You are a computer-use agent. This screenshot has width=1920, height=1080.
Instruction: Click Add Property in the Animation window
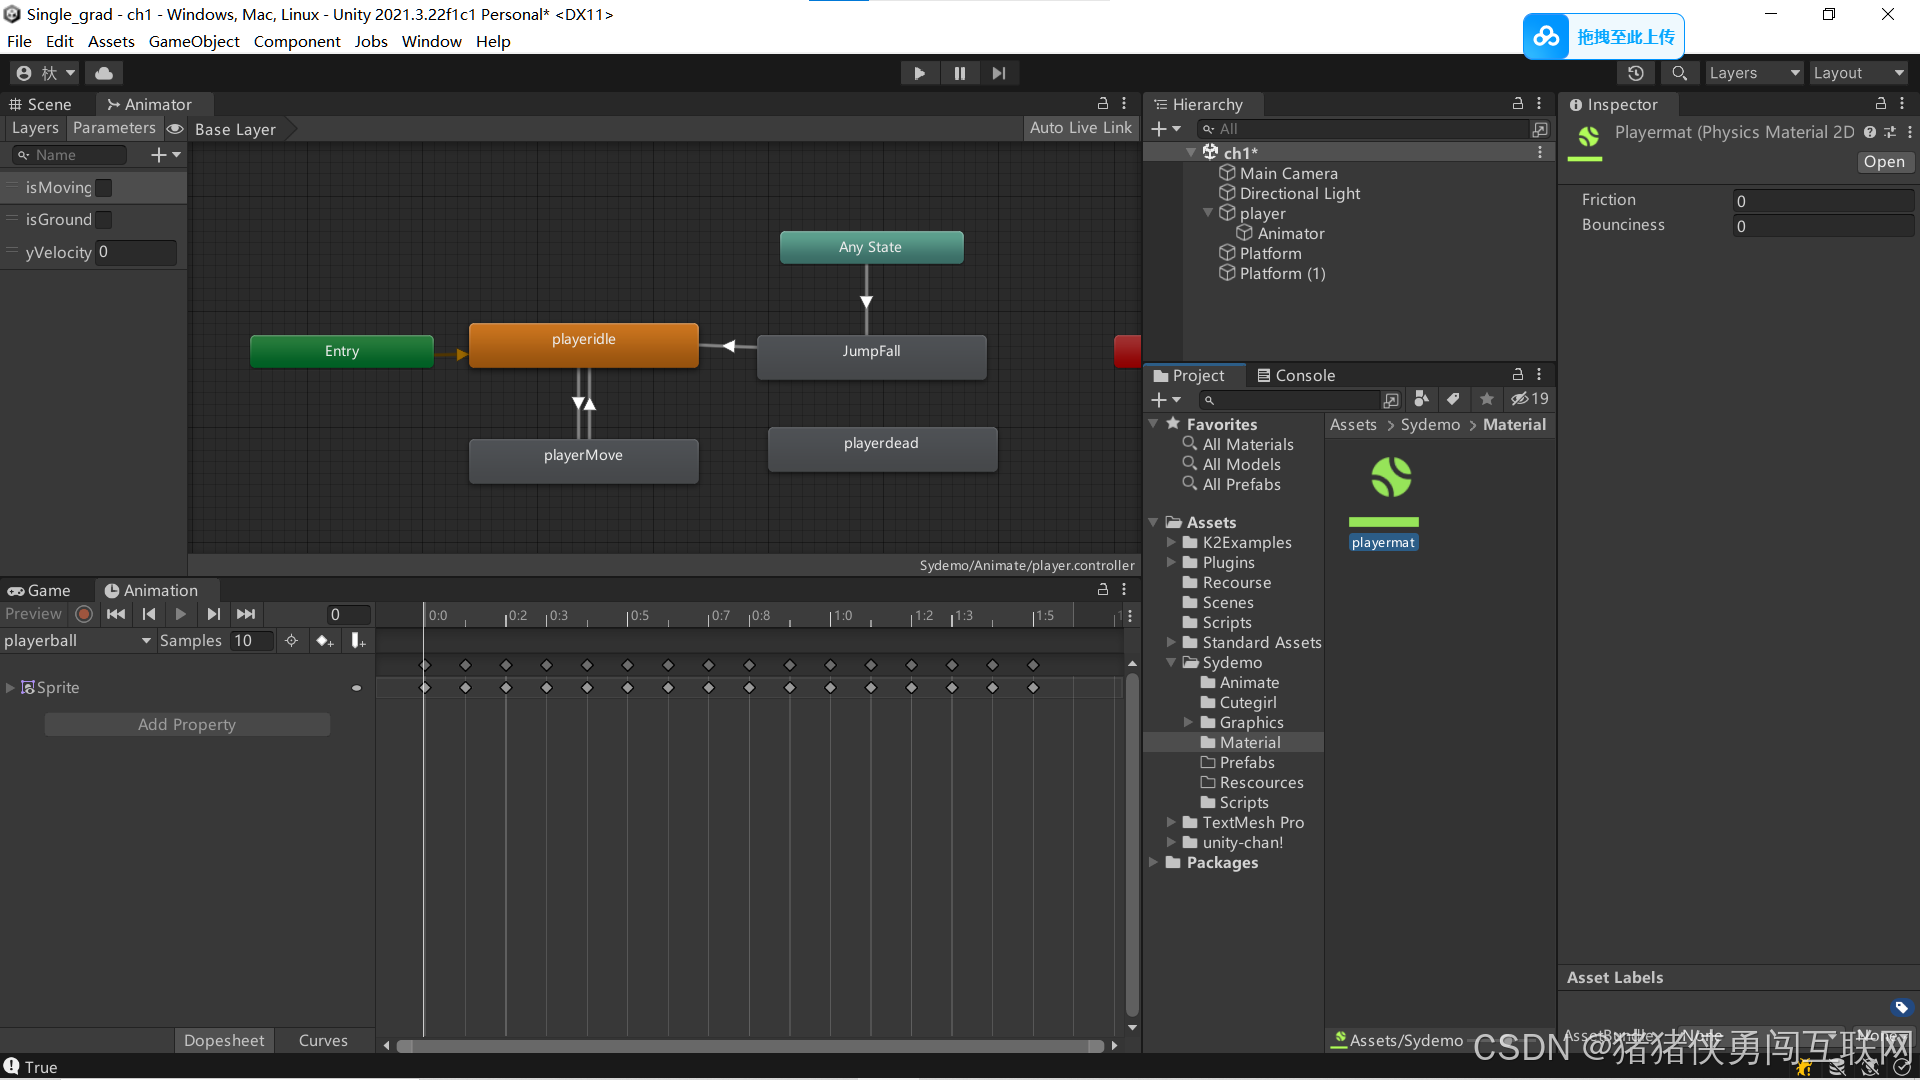[x=186, y=723]
